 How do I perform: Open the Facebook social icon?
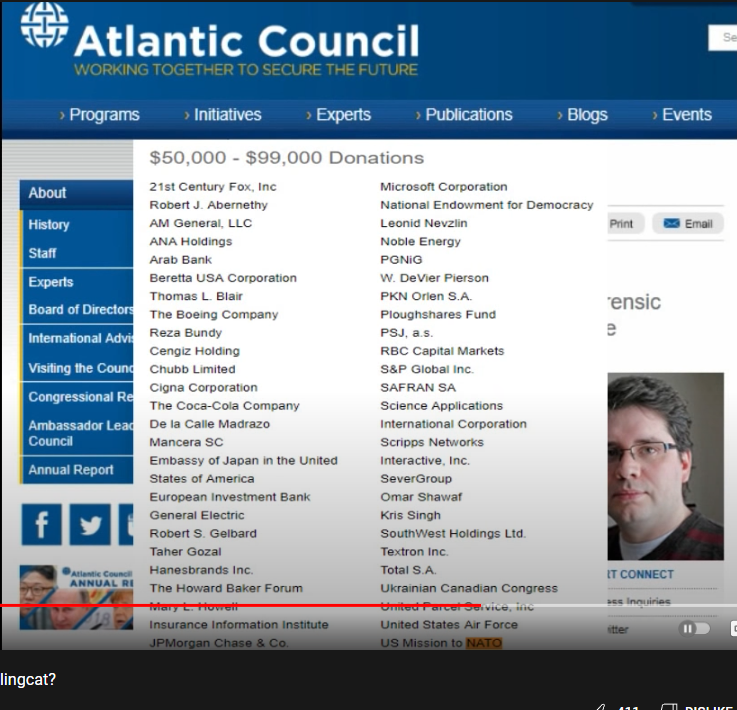click(x=41, y=525)
